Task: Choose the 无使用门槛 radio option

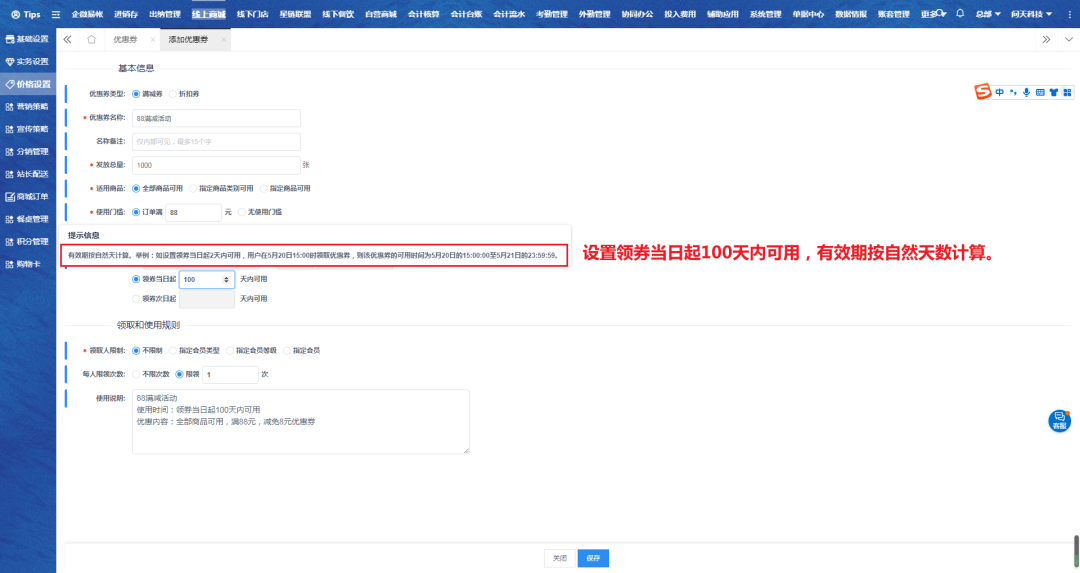Action: click(240, 212)
